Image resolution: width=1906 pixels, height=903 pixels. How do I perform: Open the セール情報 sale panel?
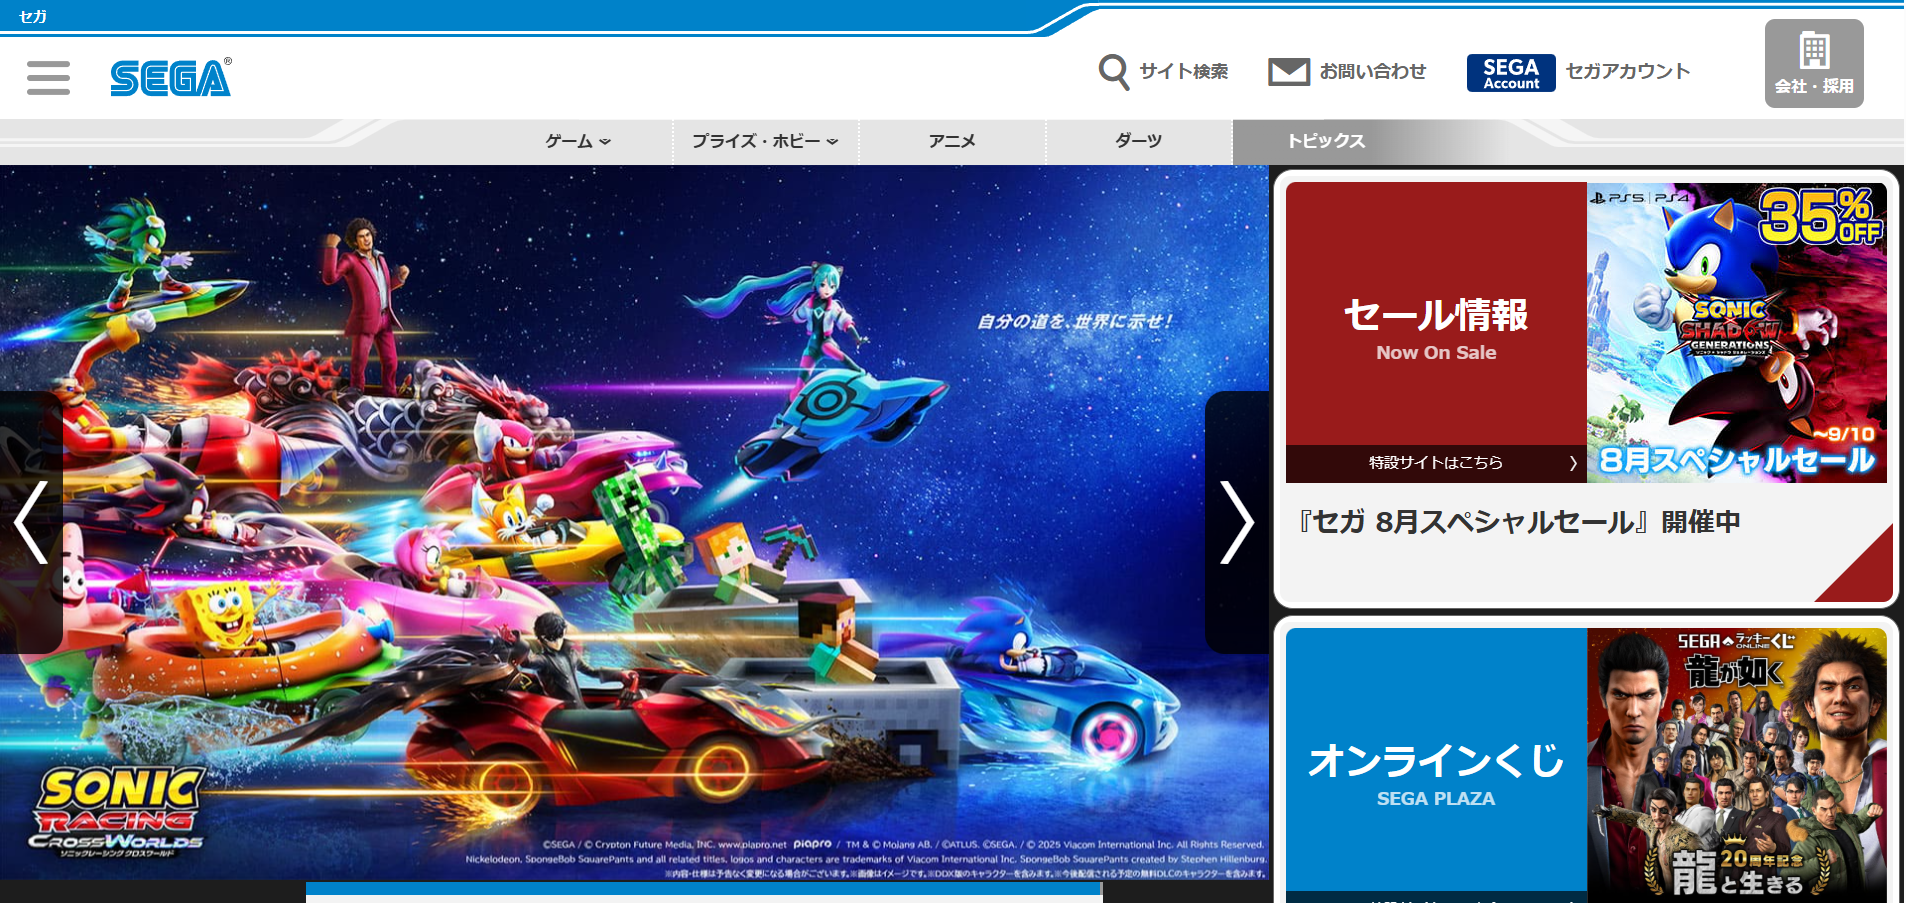(1436, 315)
